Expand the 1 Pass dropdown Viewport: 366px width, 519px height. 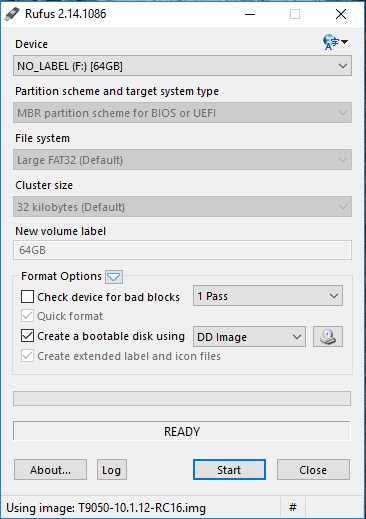pos(268,296)
